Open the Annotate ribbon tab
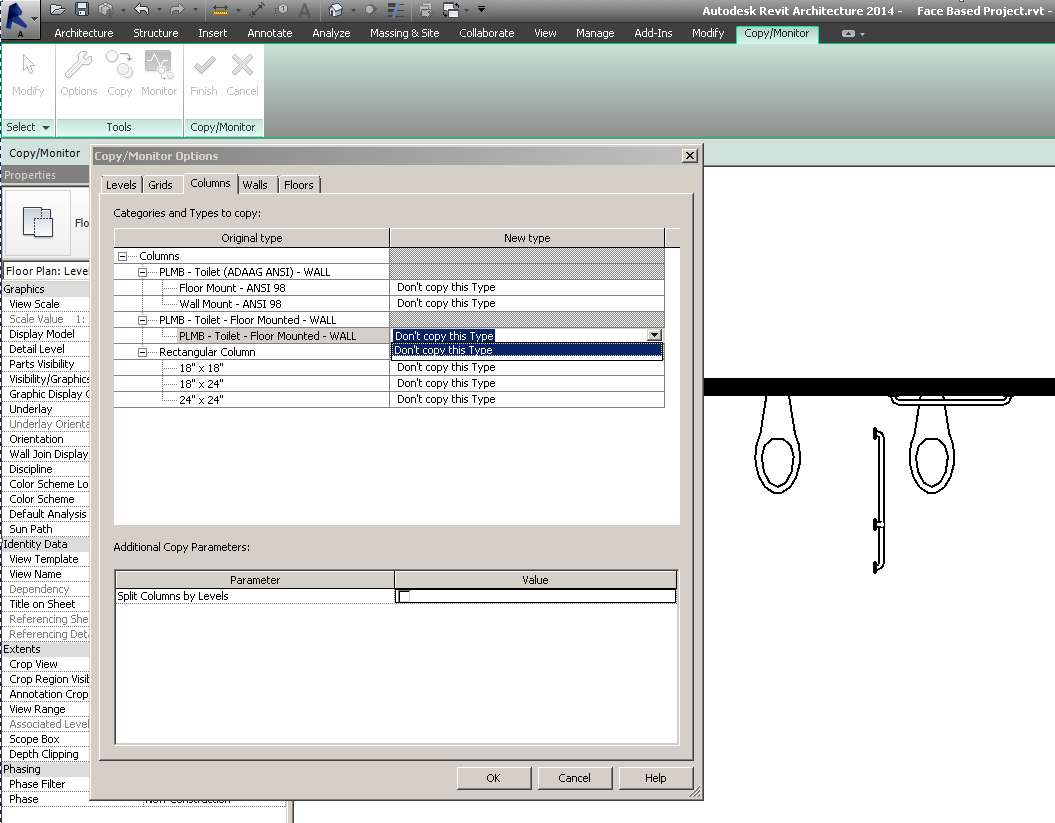This screenshot has height=823, width=1055. 269,33
